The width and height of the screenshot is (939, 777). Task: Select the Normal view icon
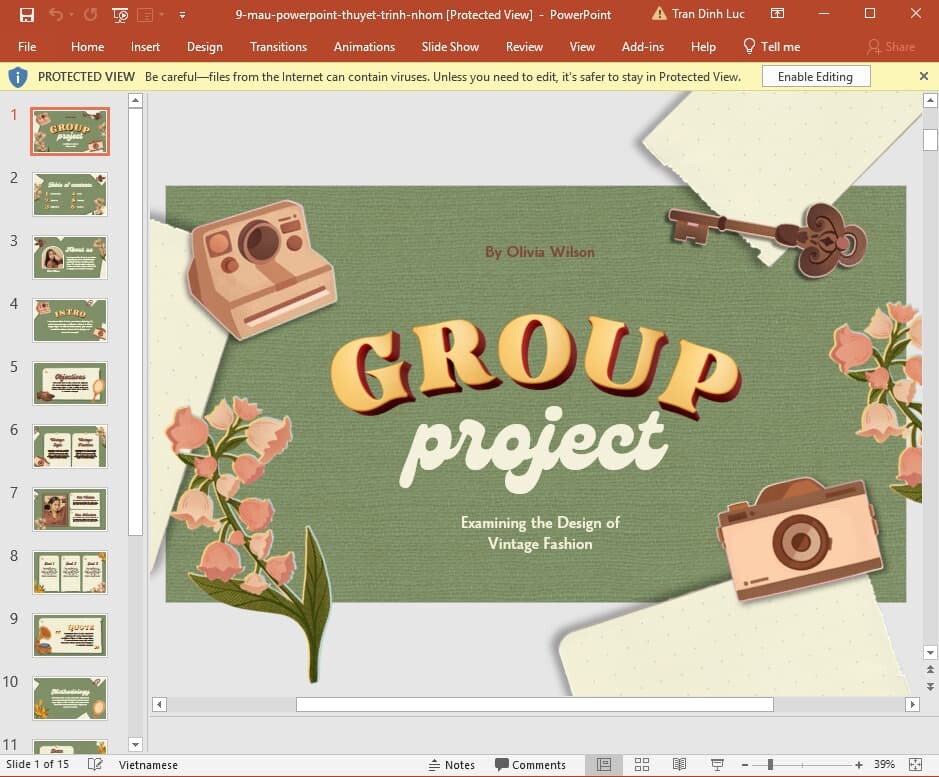point(605,765)
